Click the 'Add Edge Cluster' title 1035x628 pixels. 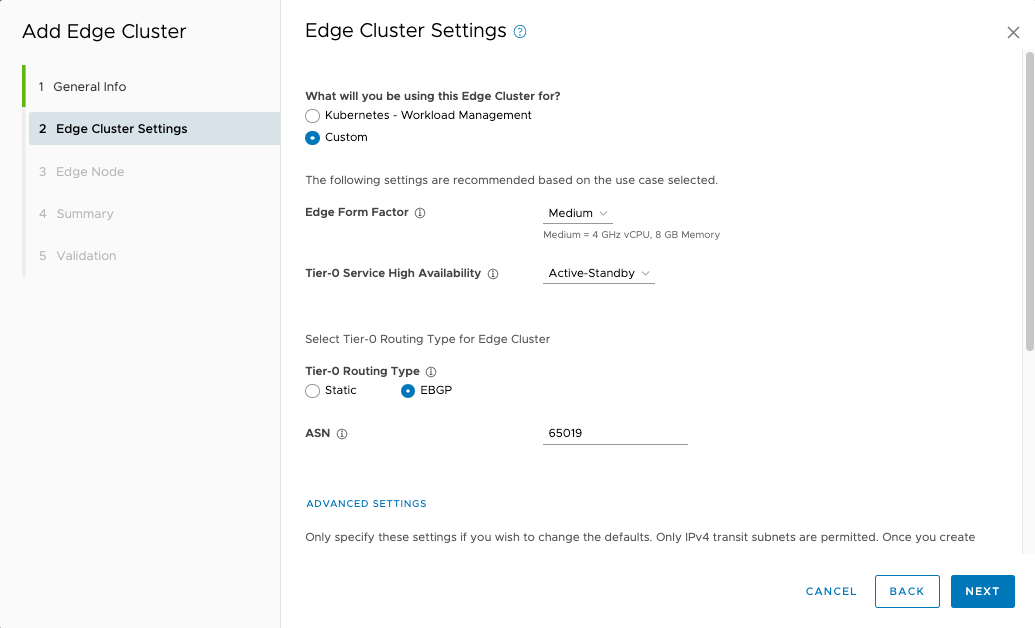click(104, 31)
